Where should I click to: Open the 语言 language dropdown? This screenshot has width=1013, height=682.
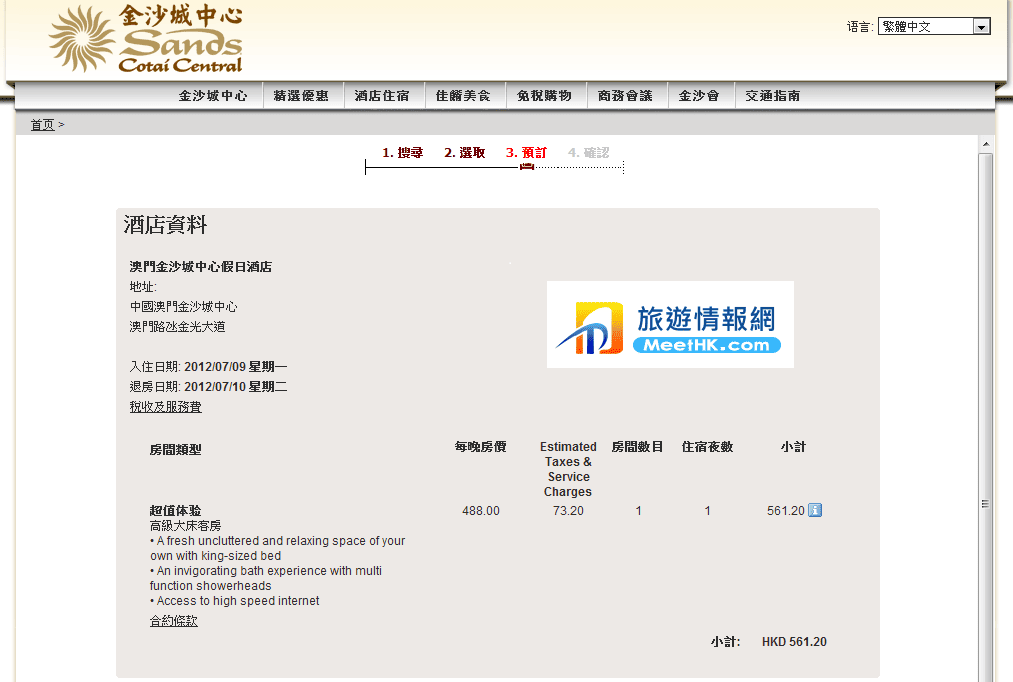click(933, 27)
